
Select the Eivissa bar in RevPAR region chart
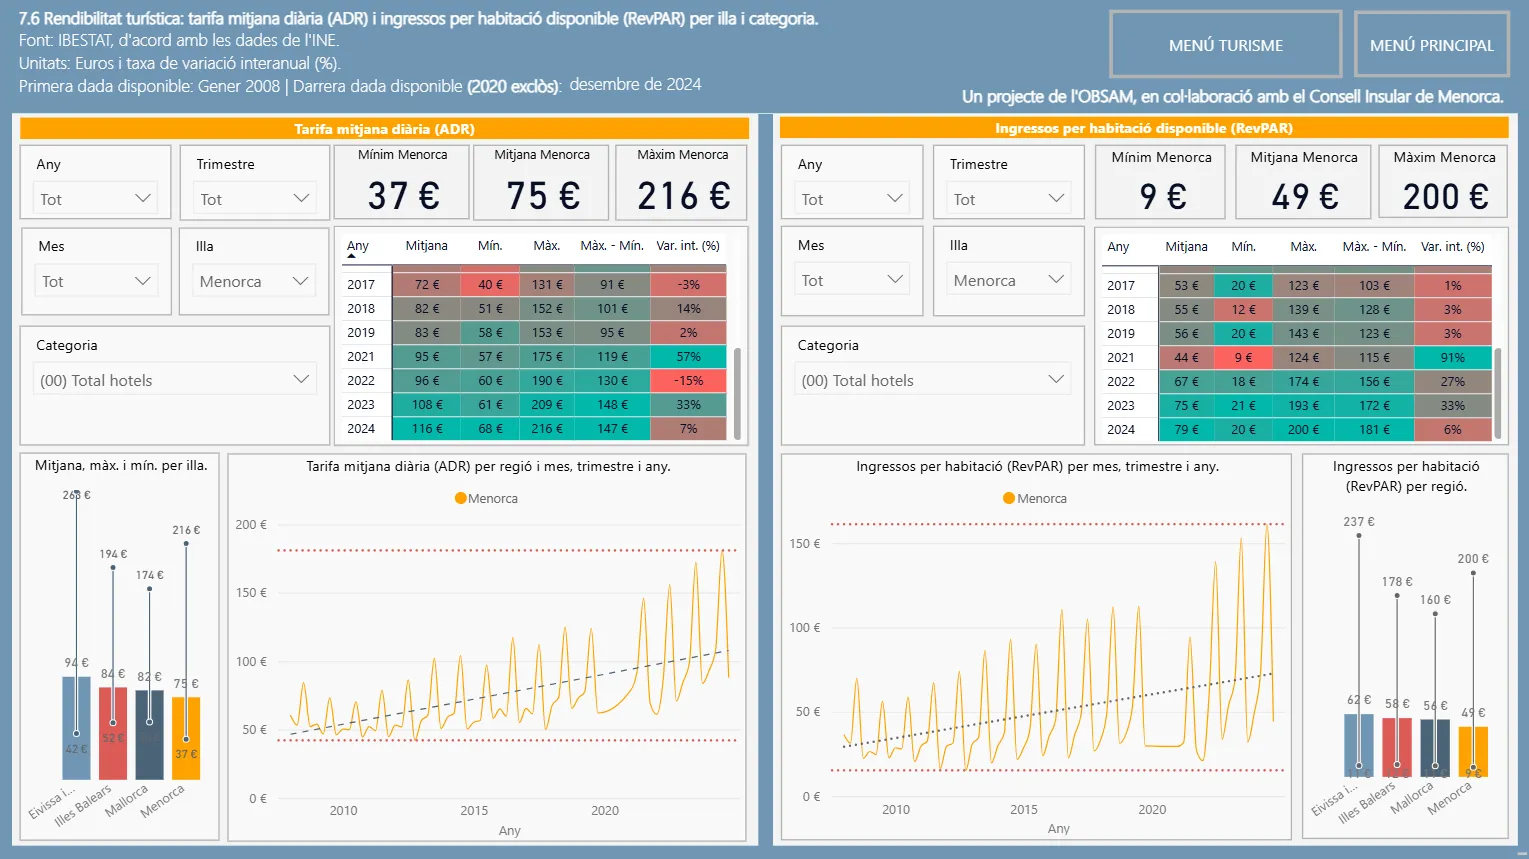tap(1358, 745)
